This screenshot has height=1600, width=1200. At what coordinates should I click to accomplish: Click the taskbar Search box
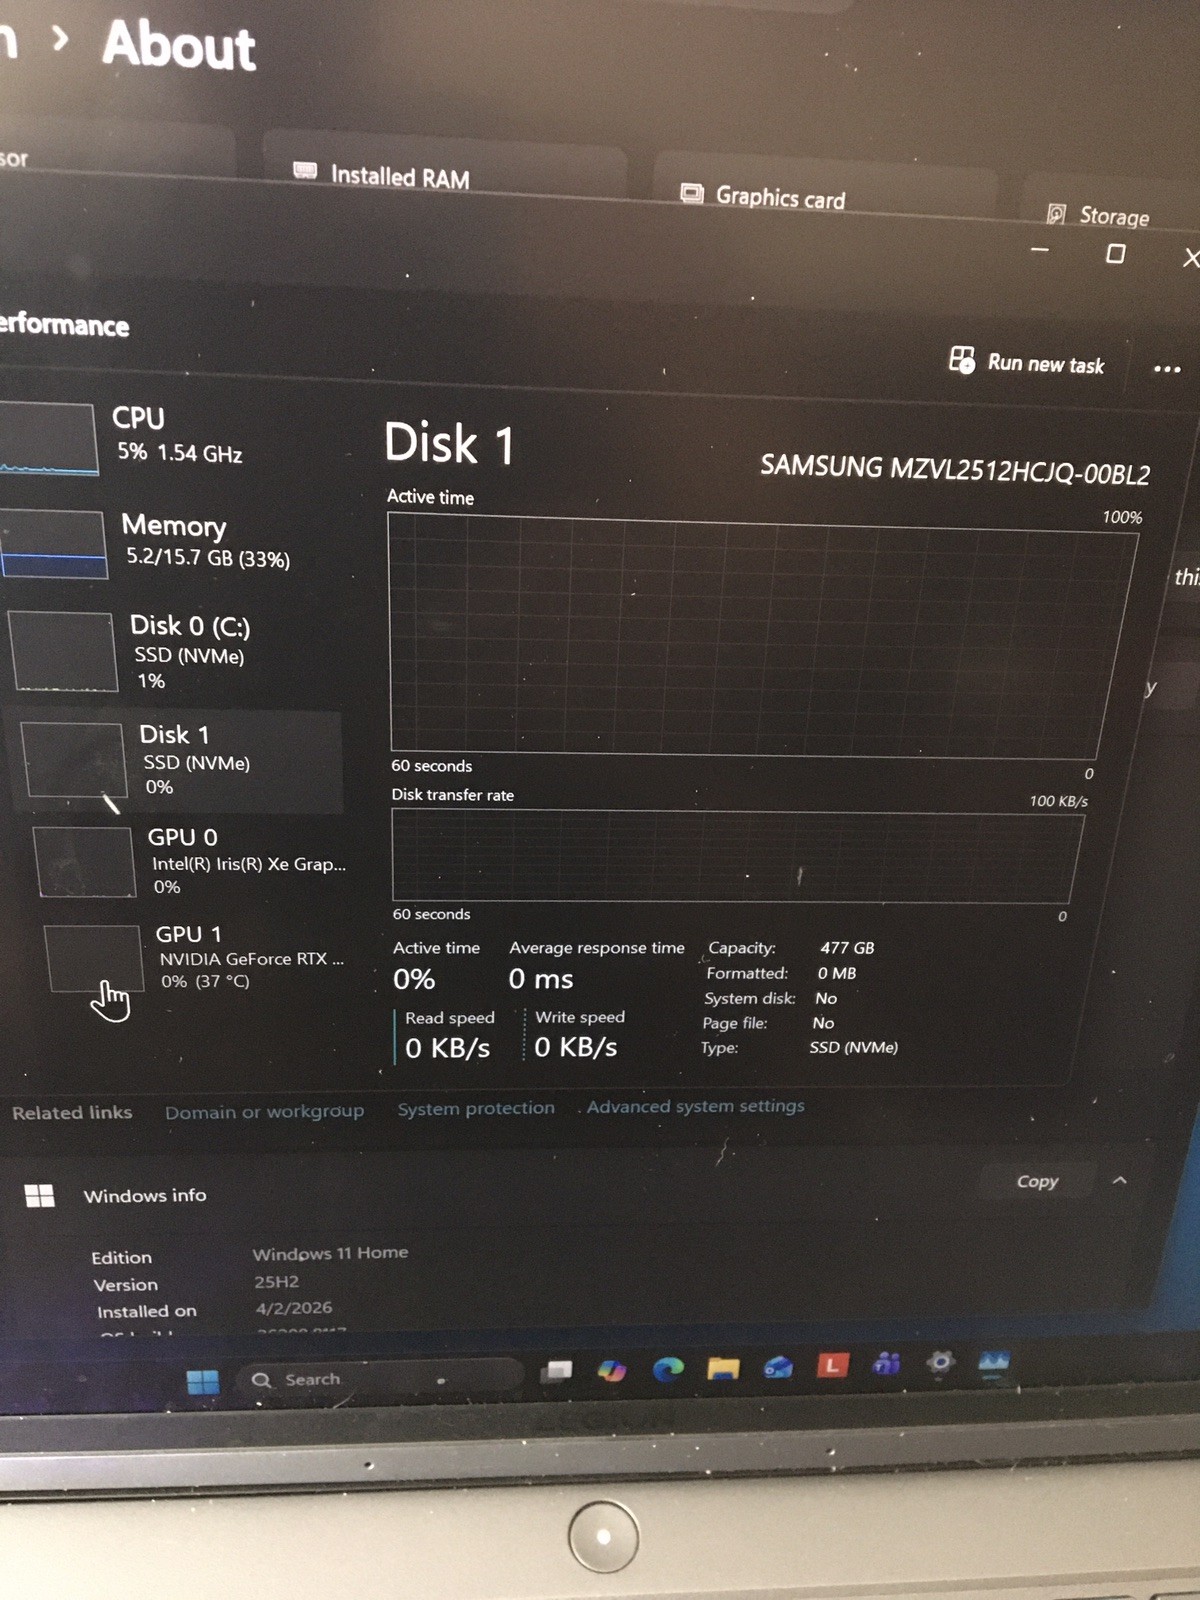pos(380,1379)
